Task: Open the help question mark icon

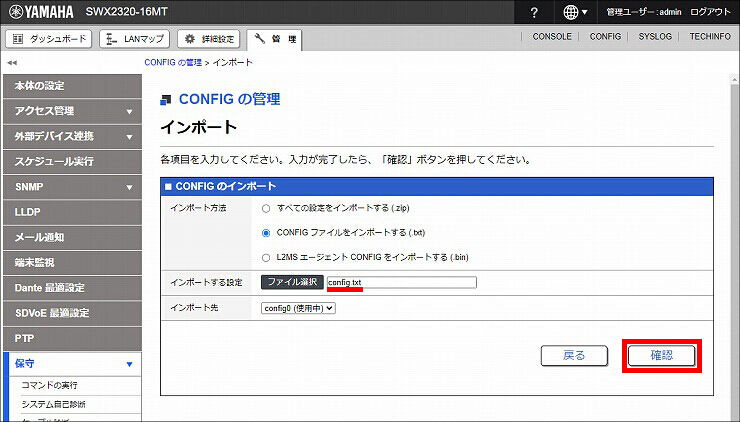Action: coord(534,13)
